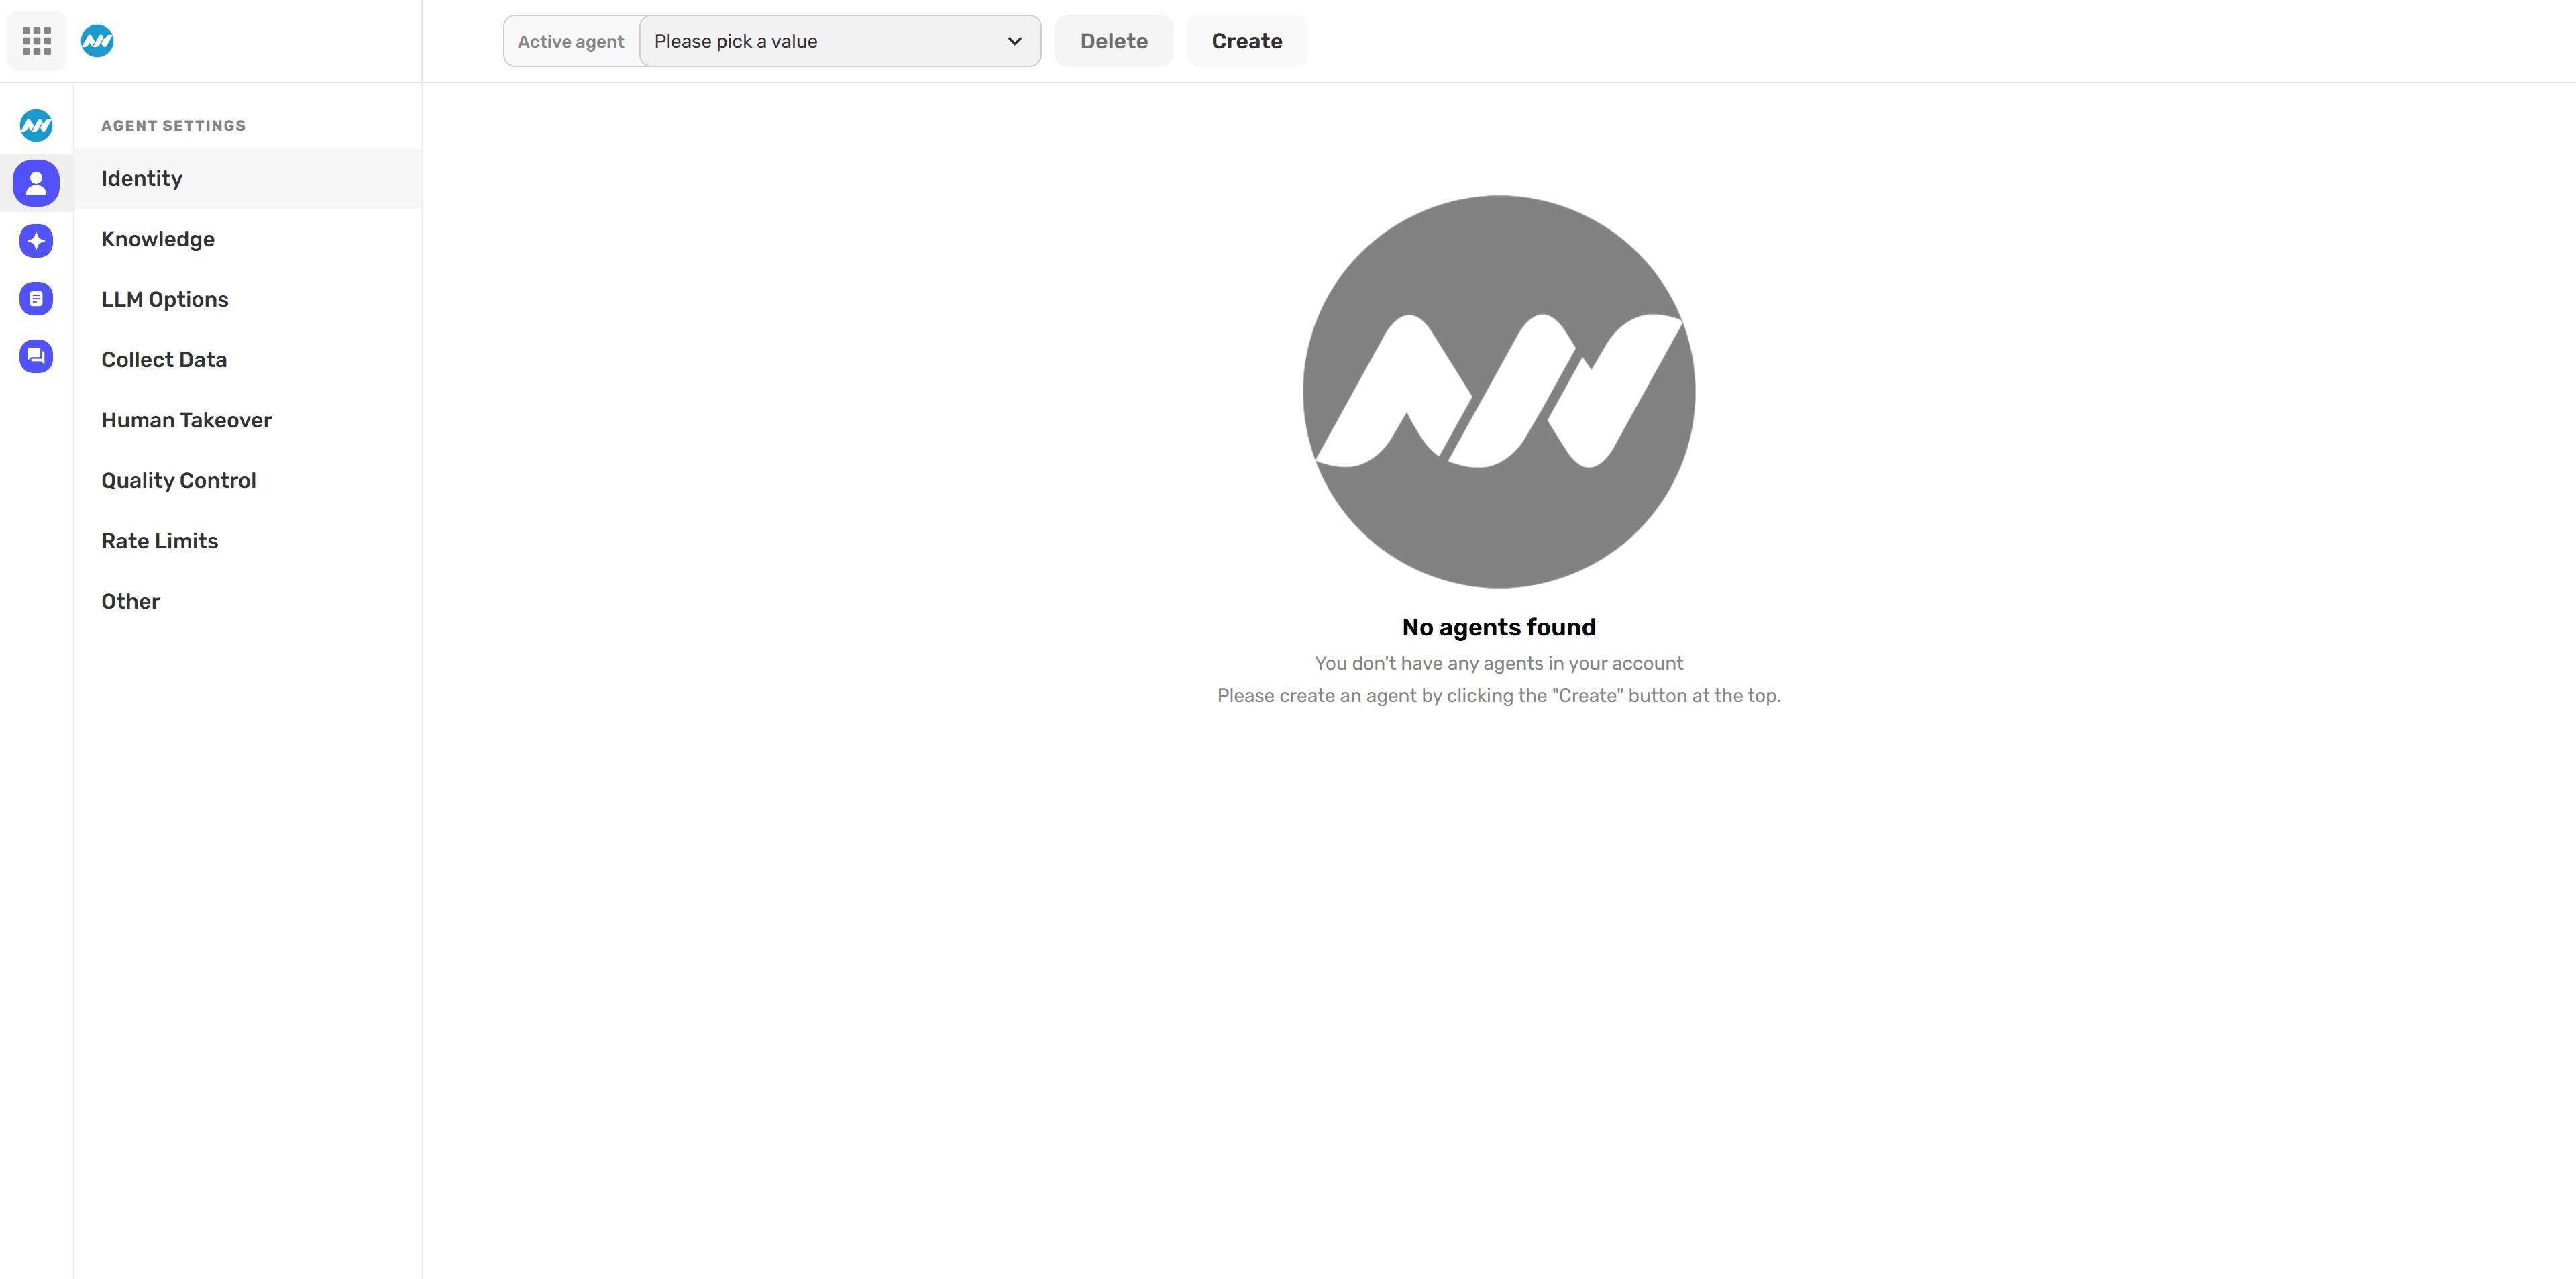Open the chat bubbles icon in the rail
2576x1279 pixels.
(36, 356)
